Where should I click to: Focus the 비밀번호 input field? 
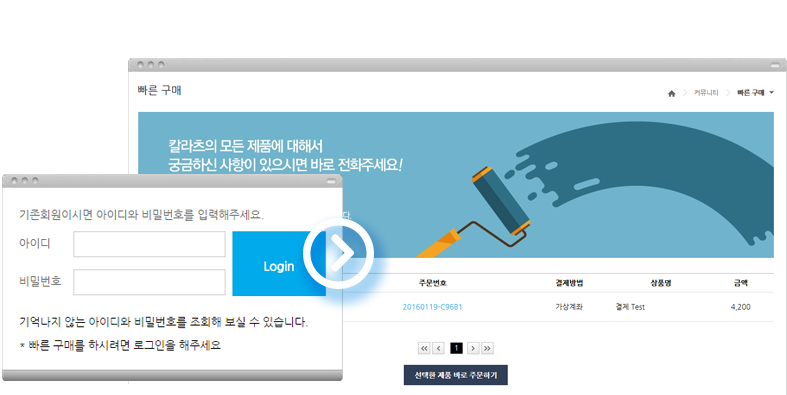click(149, 282)
